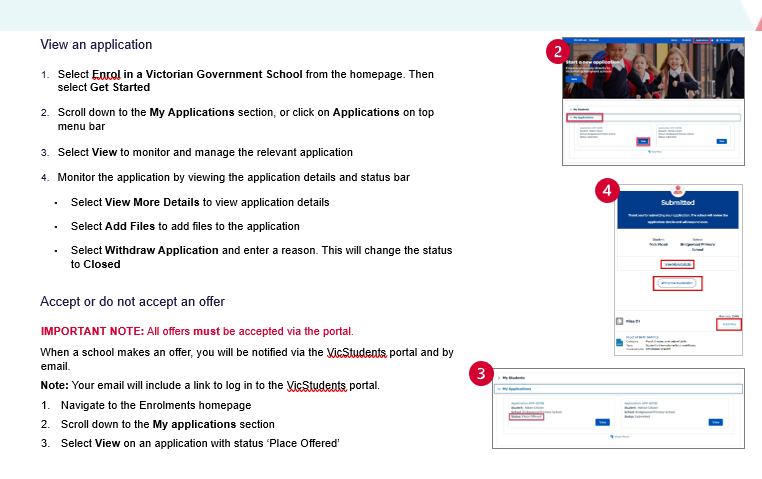
Task: Click View More Details in the Submitted screenshot
Action: [677, 264]
